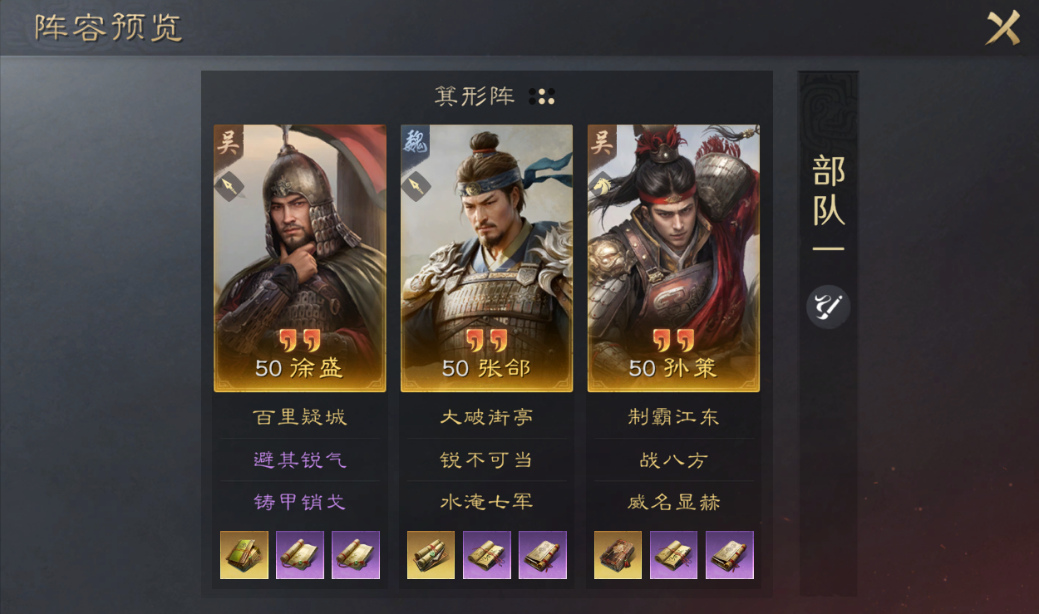The image size is (1039, 614).
Task: Click 涂盛's last purple scroll item
Action: click(x=356, y=555)
